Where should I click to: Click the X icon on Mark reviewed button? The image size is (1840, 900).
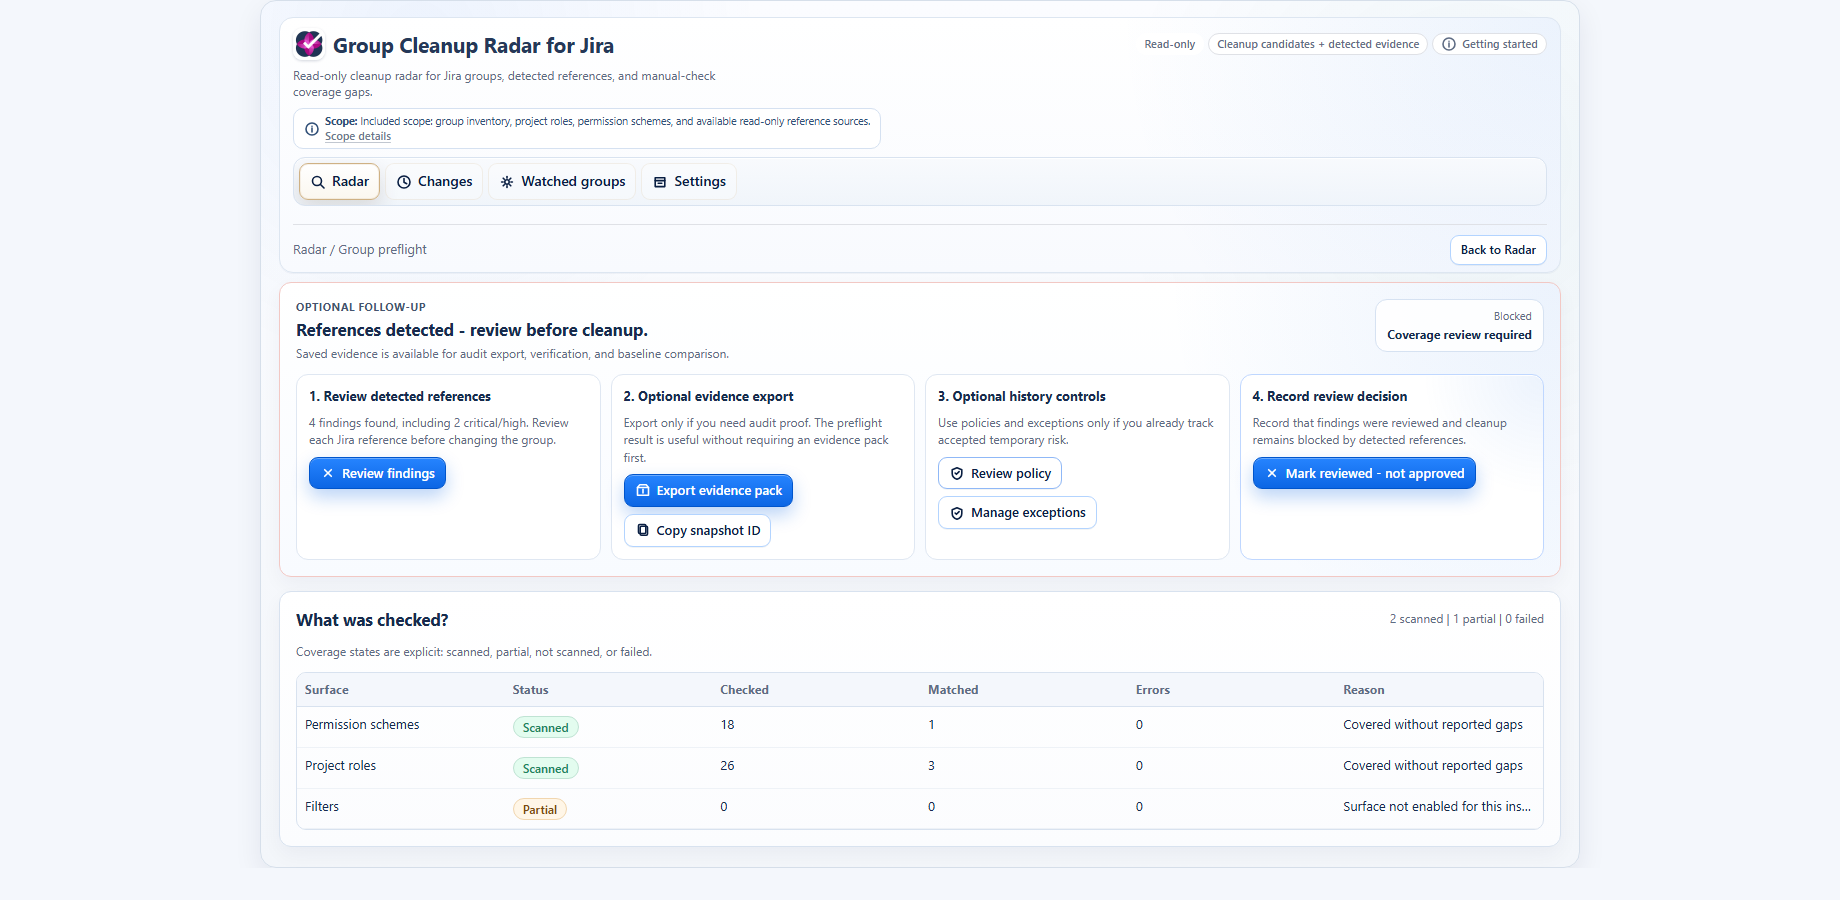[x=1272, y=473]
